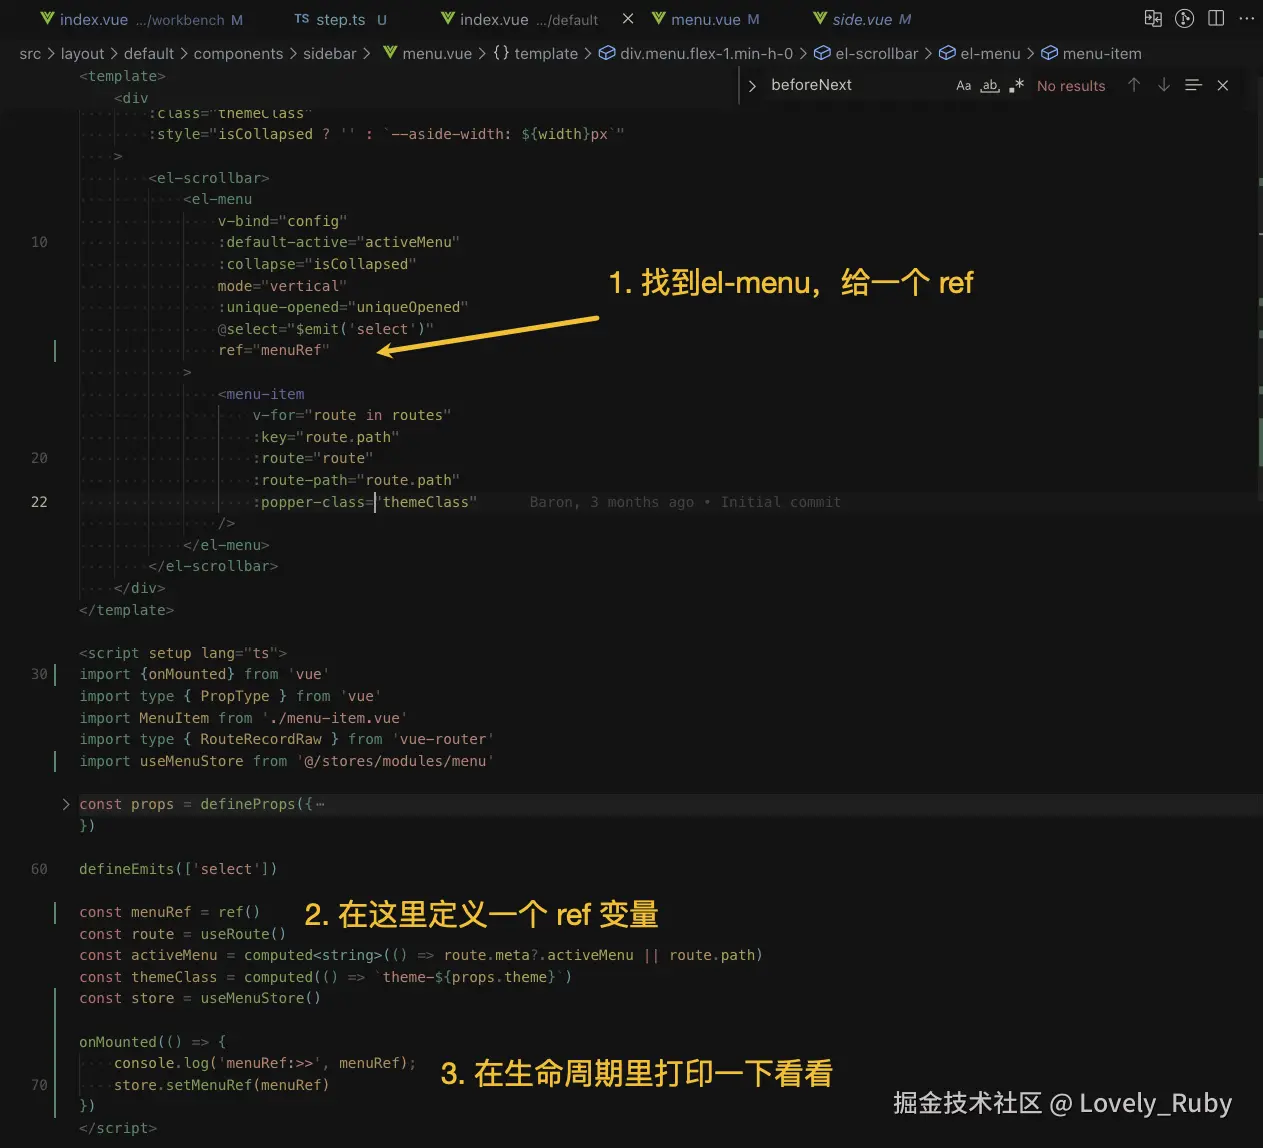The image size is (1263, 1148).
Task: Open src breadcrumb
Action: click(x=30, y=53)
